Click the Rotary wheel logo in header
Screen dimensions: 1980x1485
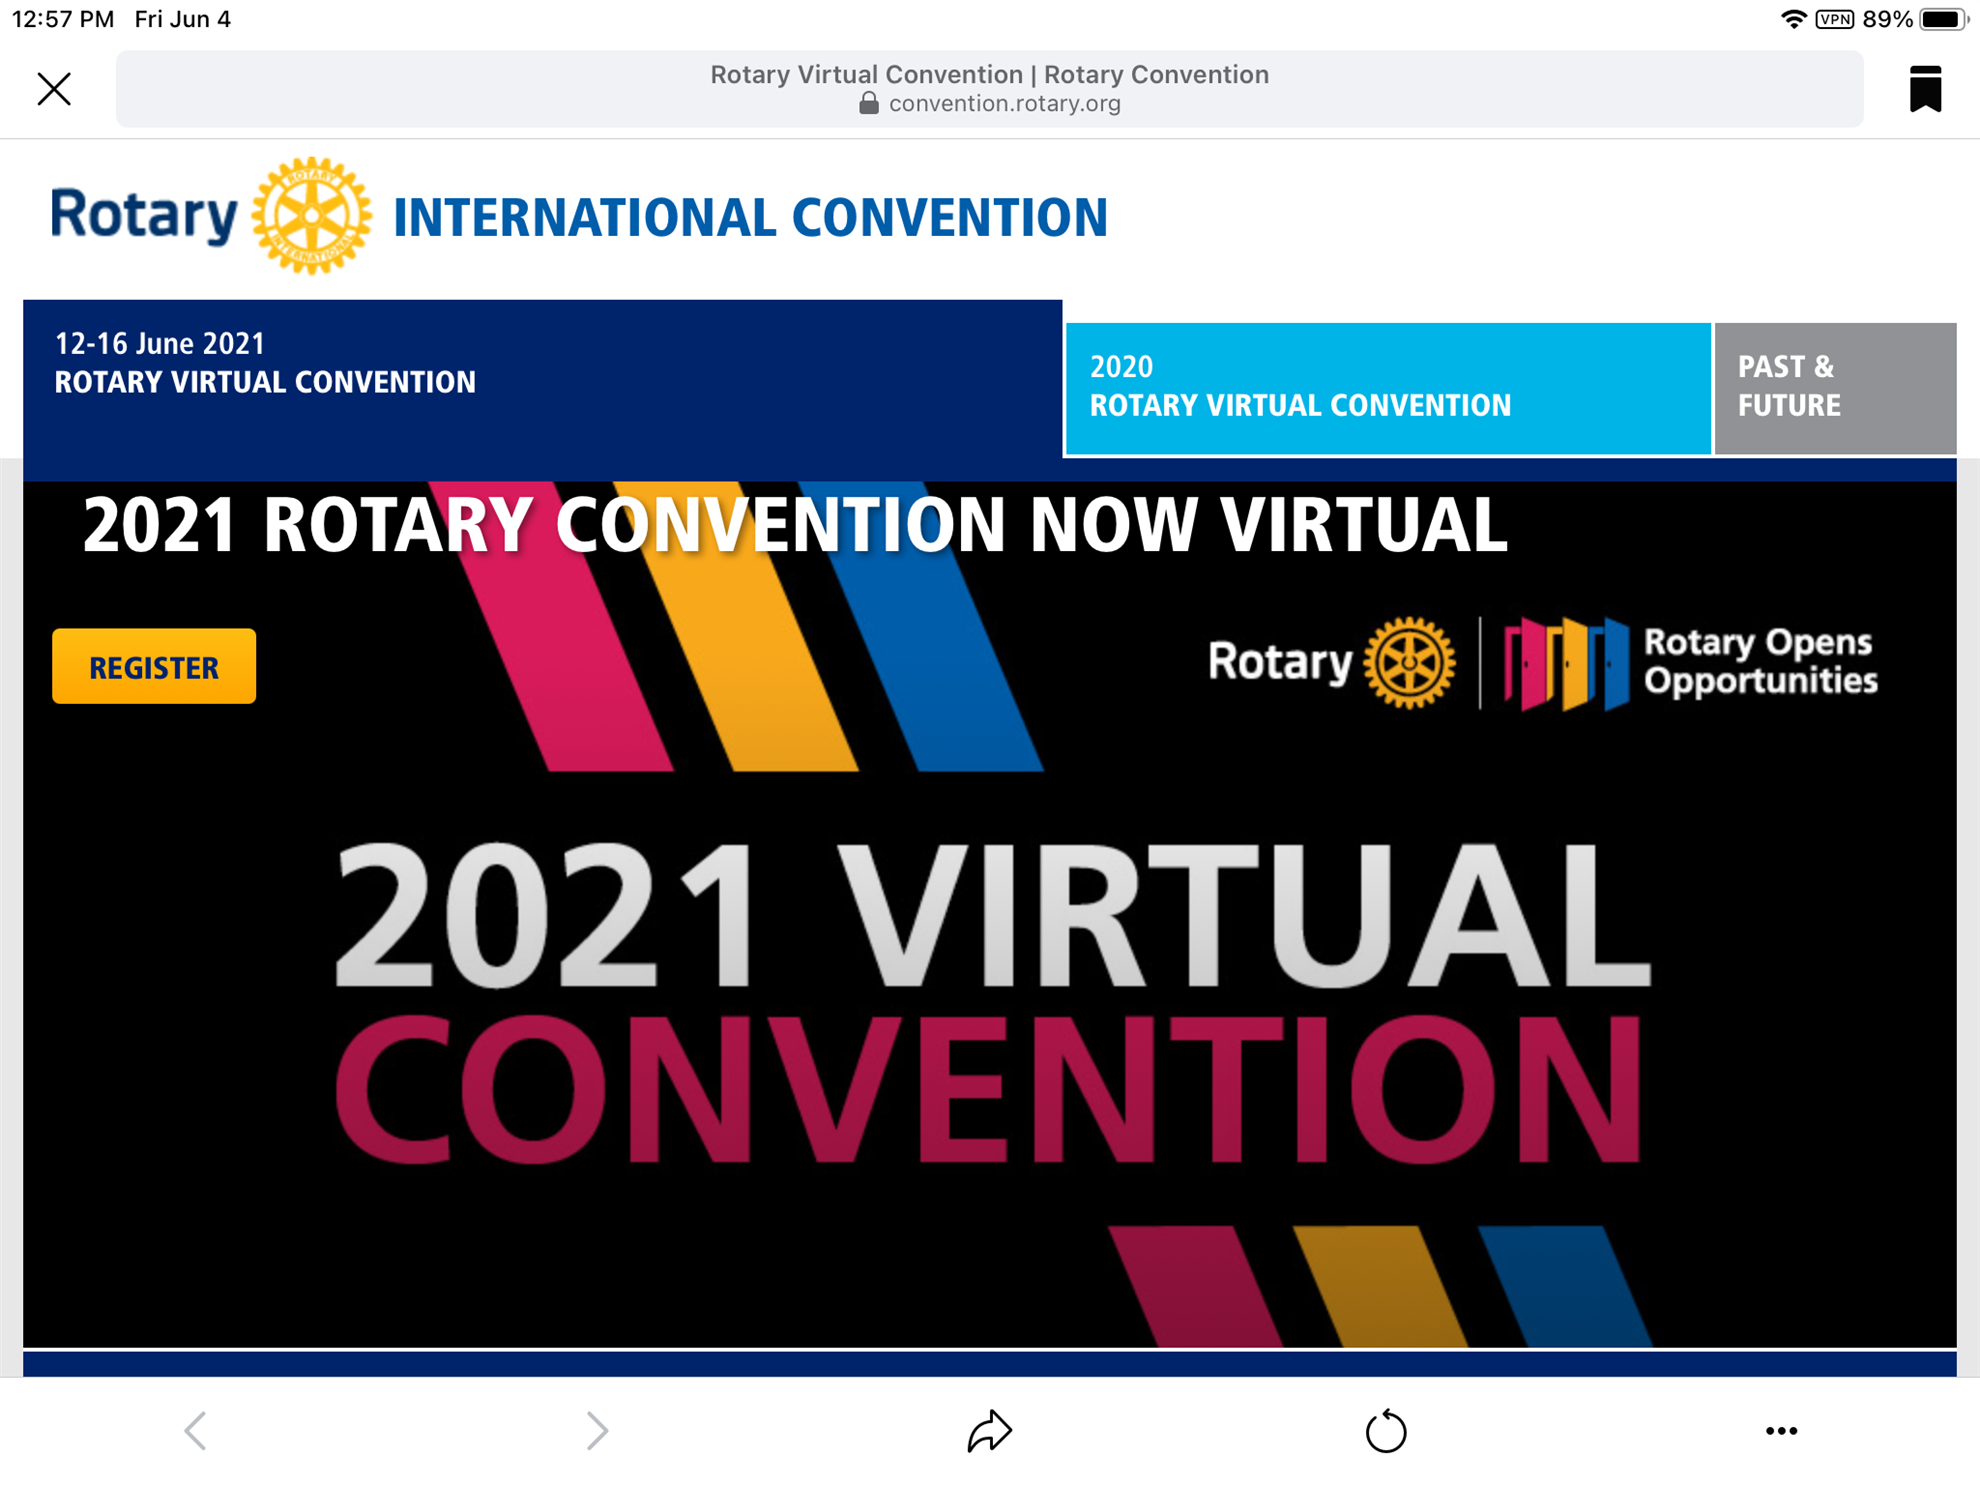coord(311,215)
